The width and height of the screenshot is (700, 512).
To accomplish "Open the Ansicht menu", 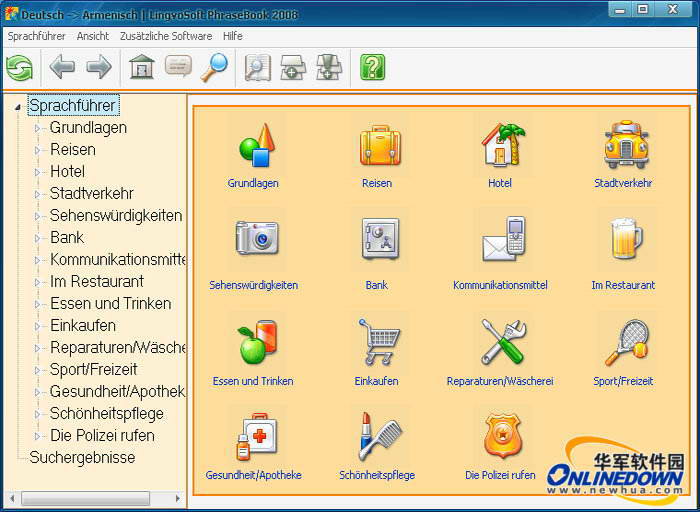I will 93,36.
